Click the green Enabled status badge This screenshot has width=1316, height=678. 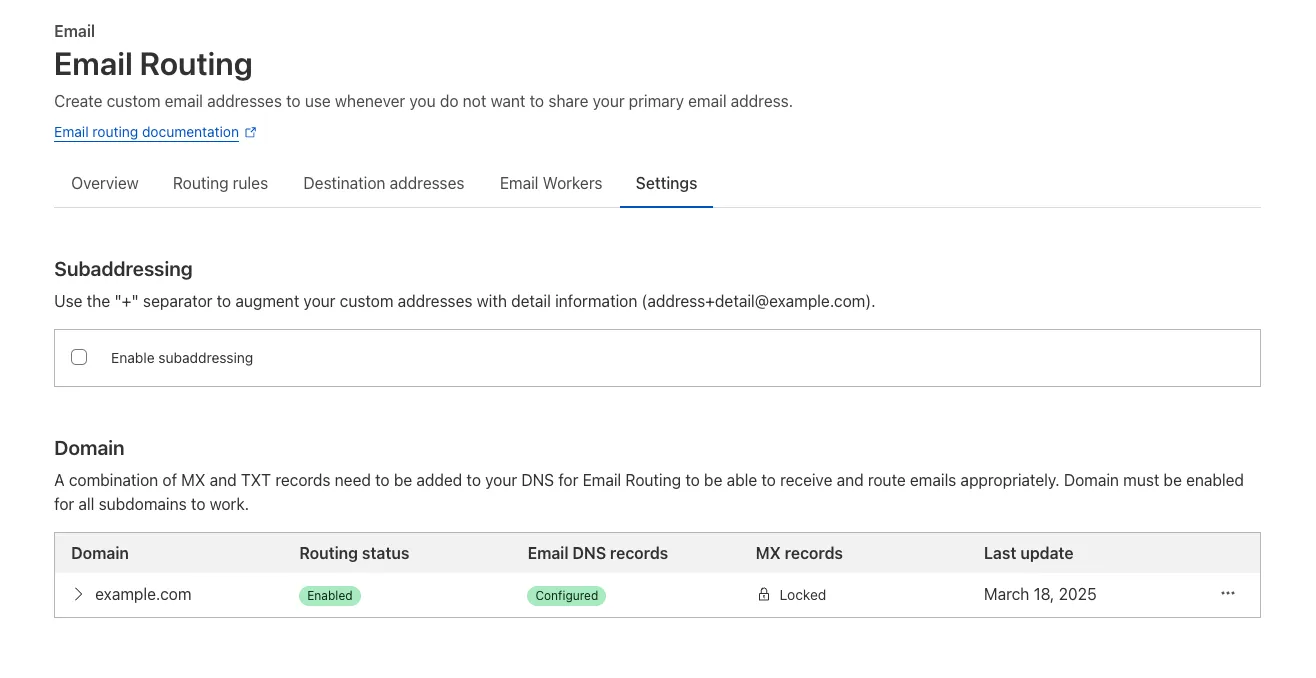pos(330,595)
